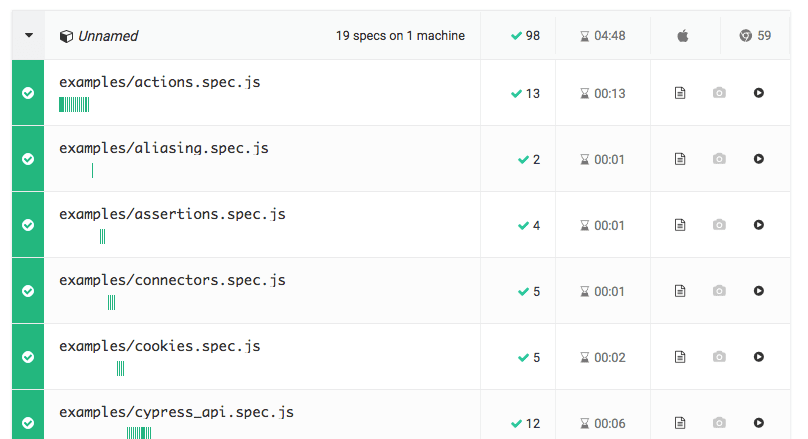The image size is (808, 439).
Task: Open examples/assertions.spec.js spec
Action: [x=172, y=214]
